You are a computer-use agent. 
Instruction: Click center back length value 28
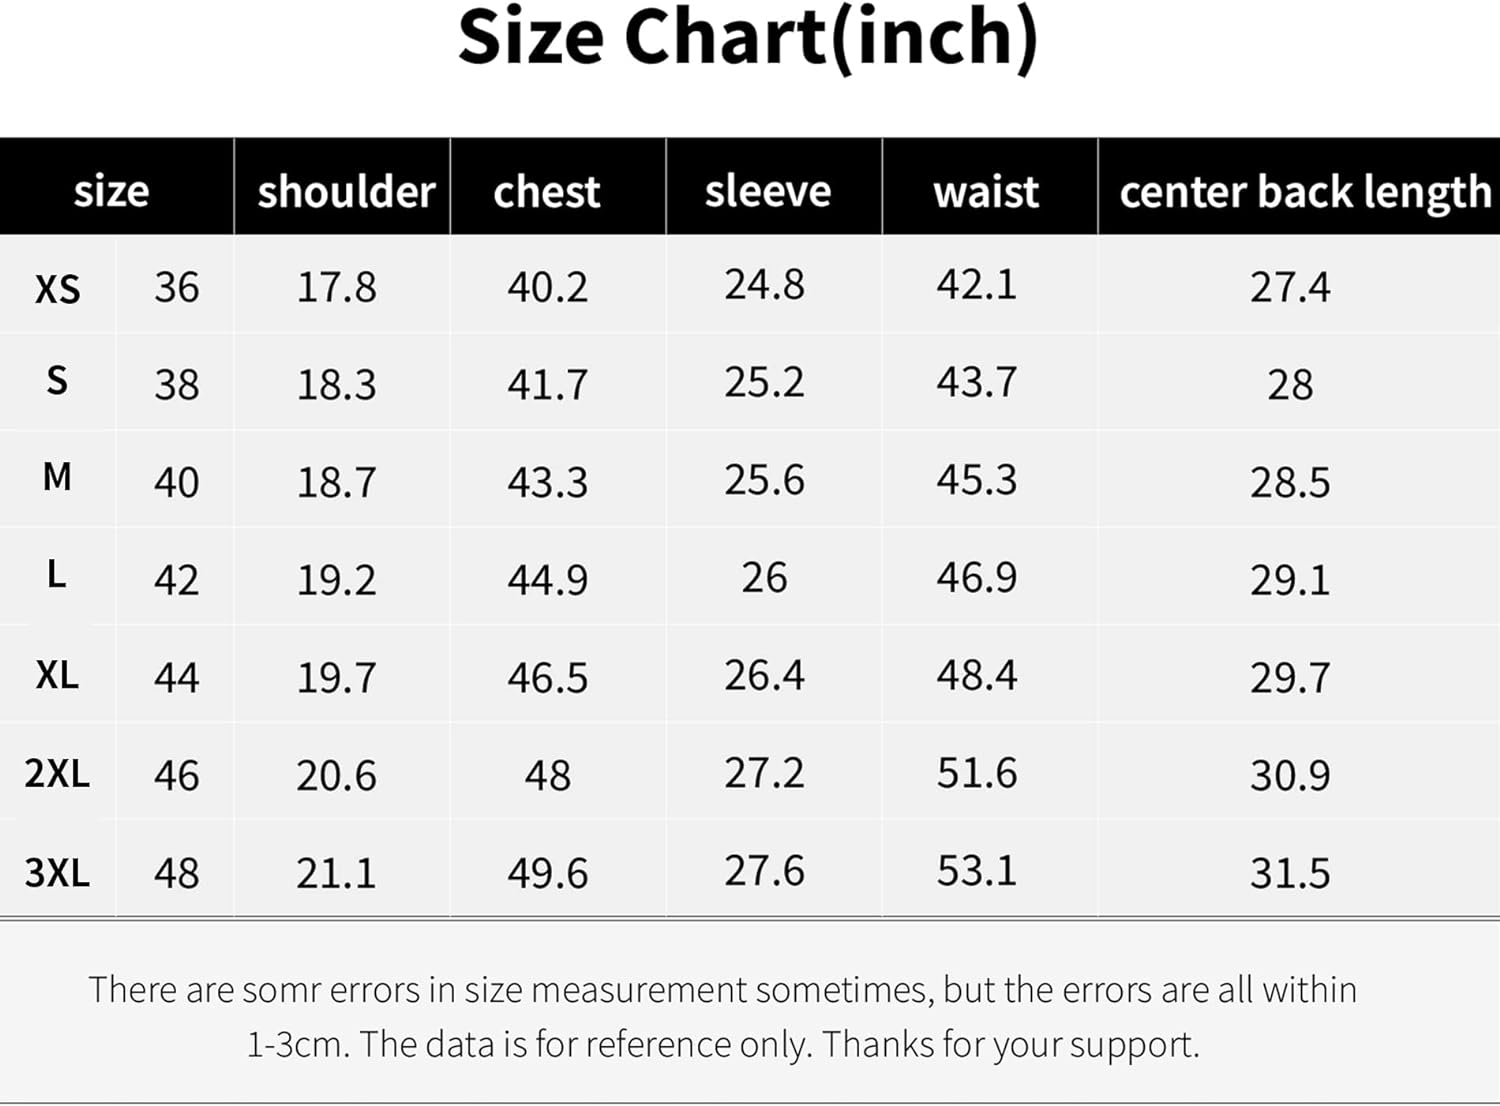1290,385
